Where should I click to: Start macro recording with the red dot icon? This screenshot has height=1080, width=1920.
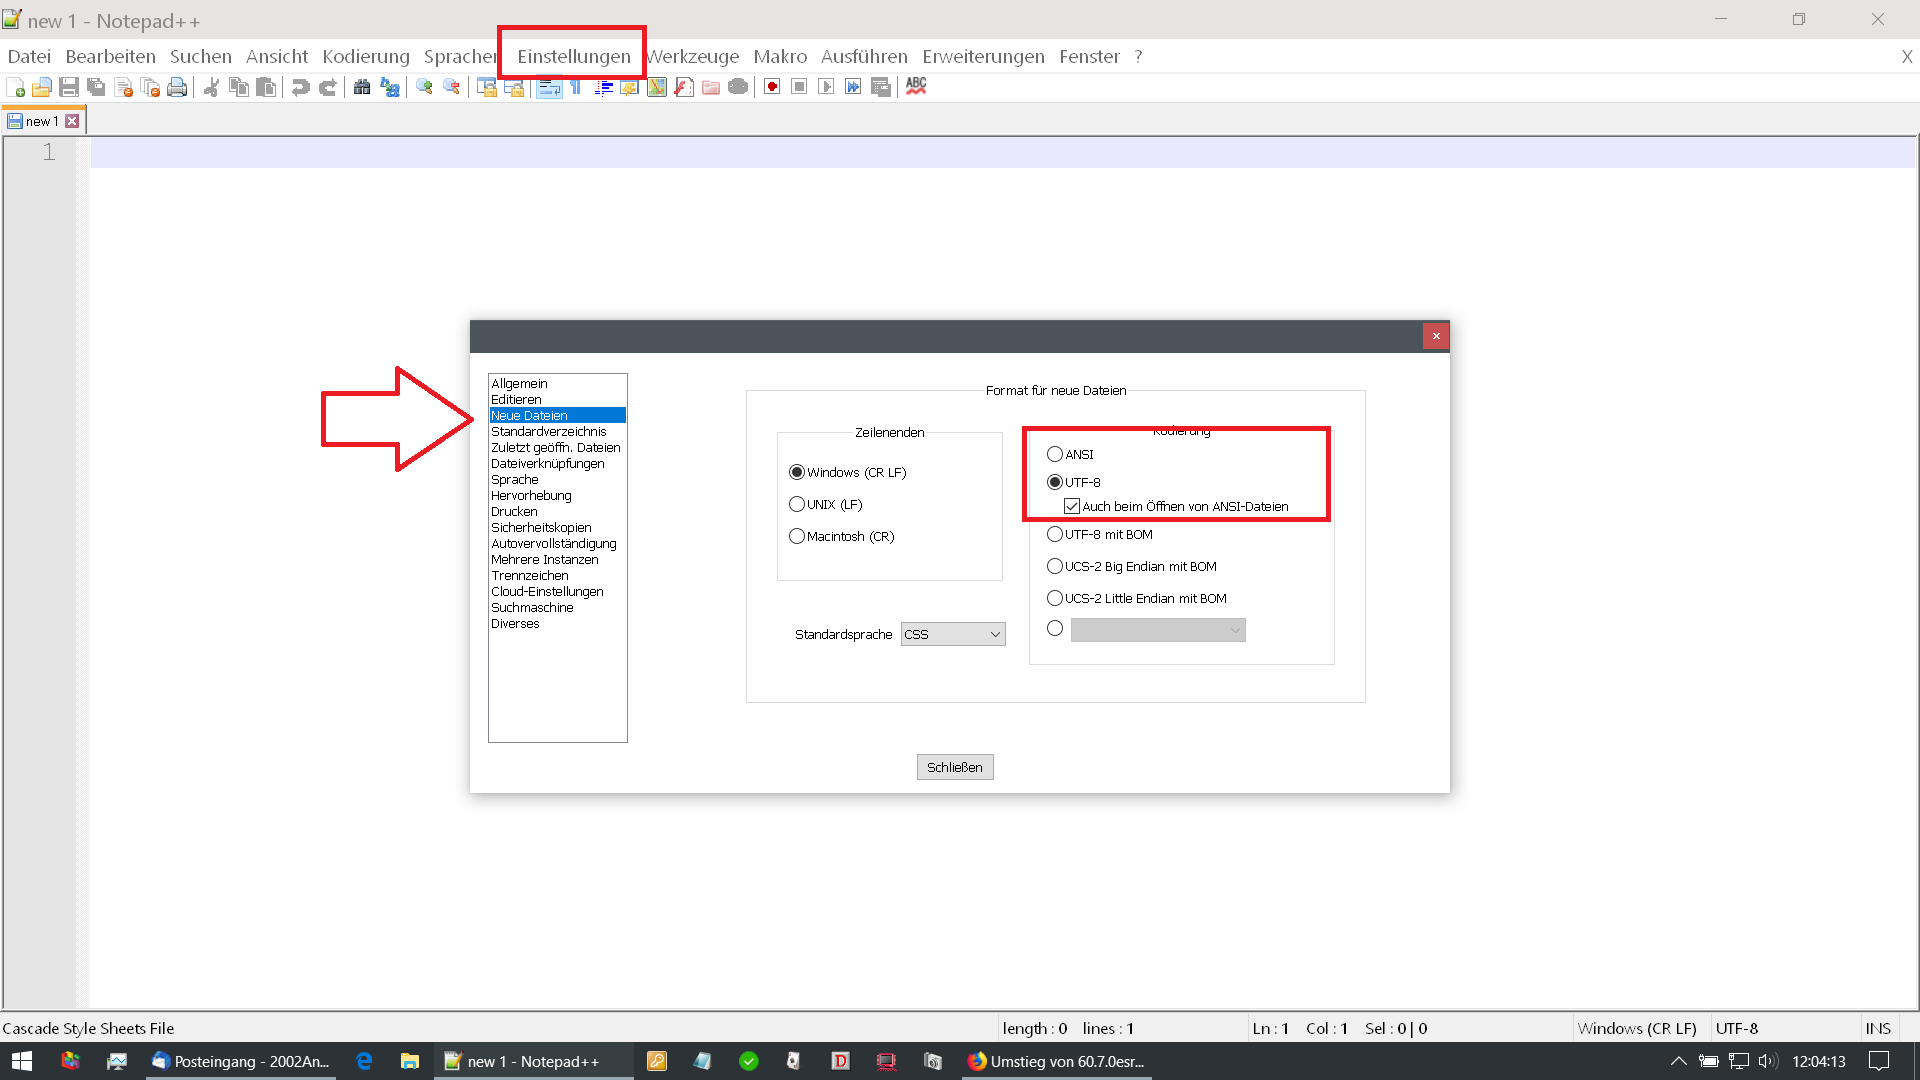tap(772, 87)
